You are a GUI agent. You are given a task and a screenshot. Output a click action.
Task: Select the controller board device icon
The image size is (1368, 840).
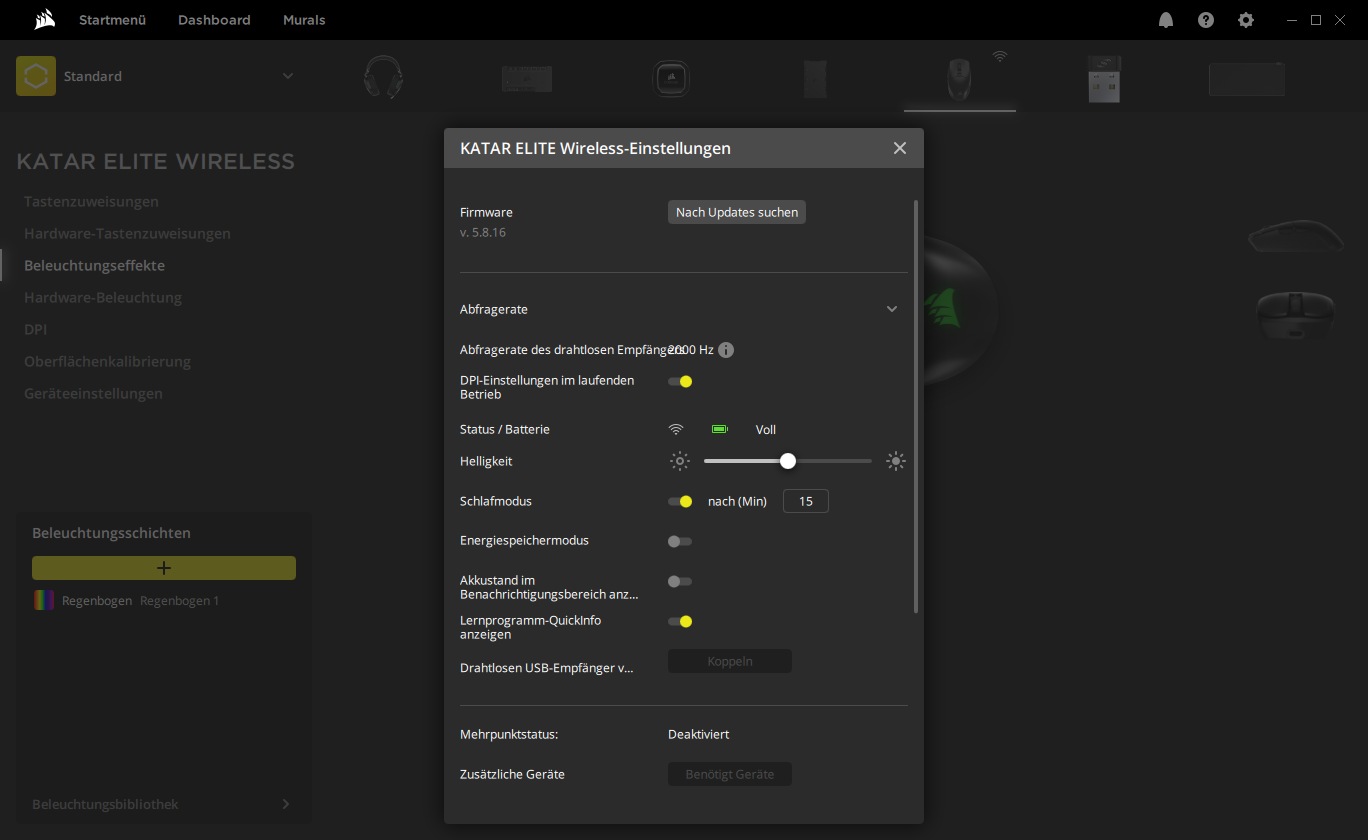click(x=527, y=80)
